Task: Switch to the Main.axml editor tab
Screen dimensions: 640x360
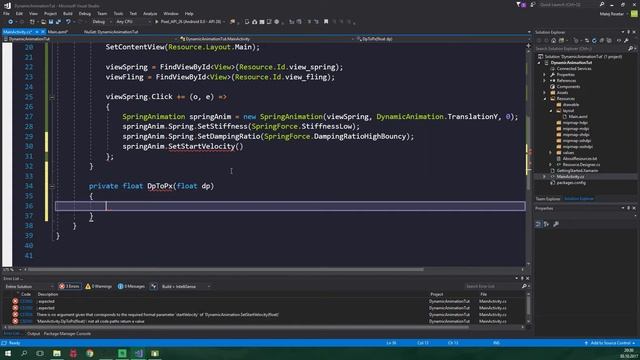Action: (58, 31)
